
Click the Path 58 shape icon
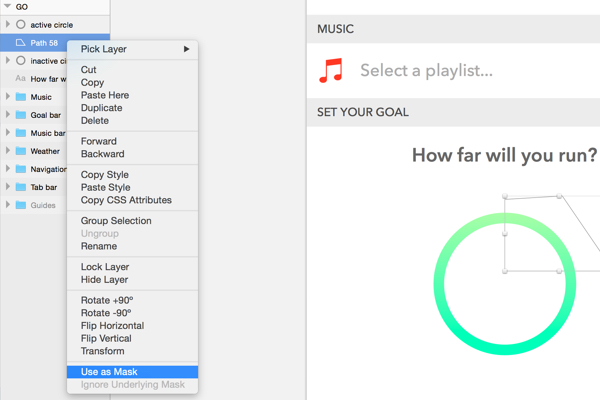(20, 42)
